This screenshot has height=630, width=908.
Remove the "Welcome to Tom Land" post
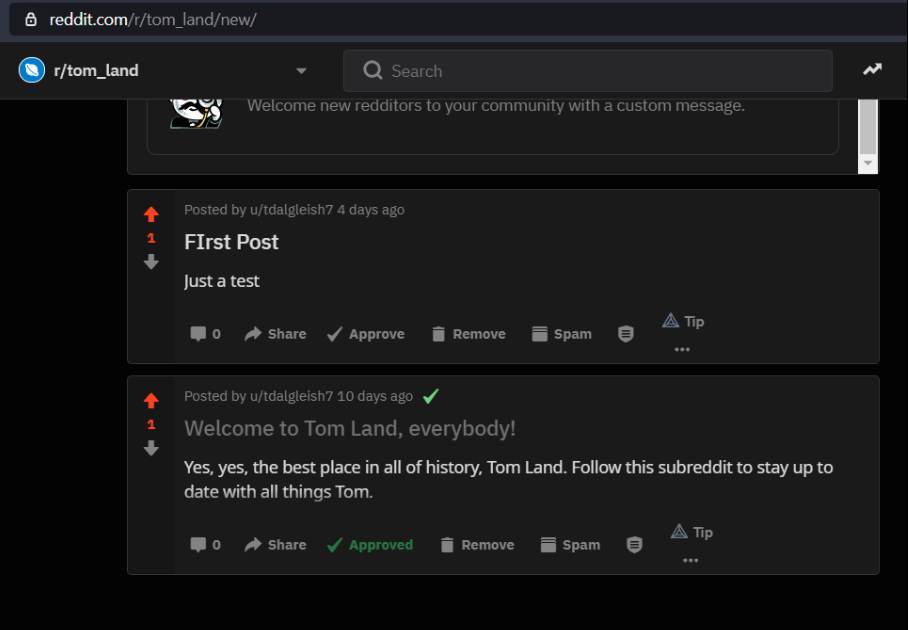(x=477, y=545)
